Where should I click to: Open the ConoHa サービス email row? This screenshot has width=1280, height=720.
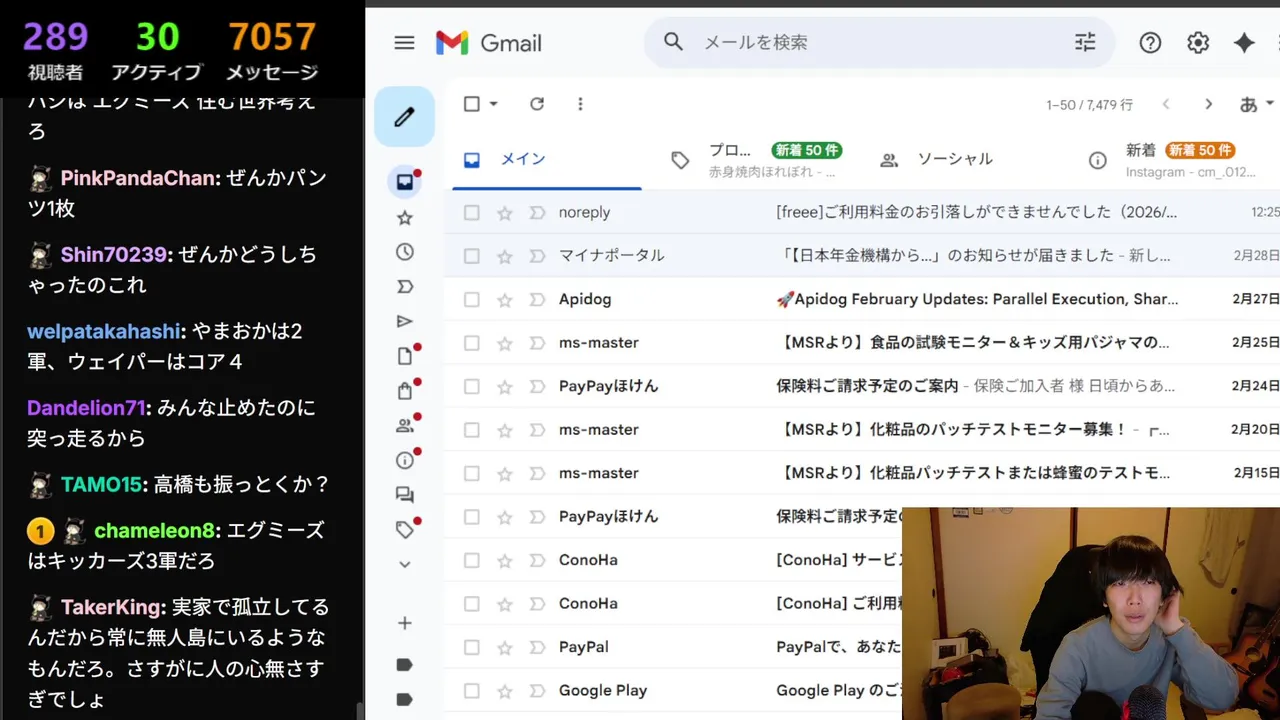tap(673, 560)
